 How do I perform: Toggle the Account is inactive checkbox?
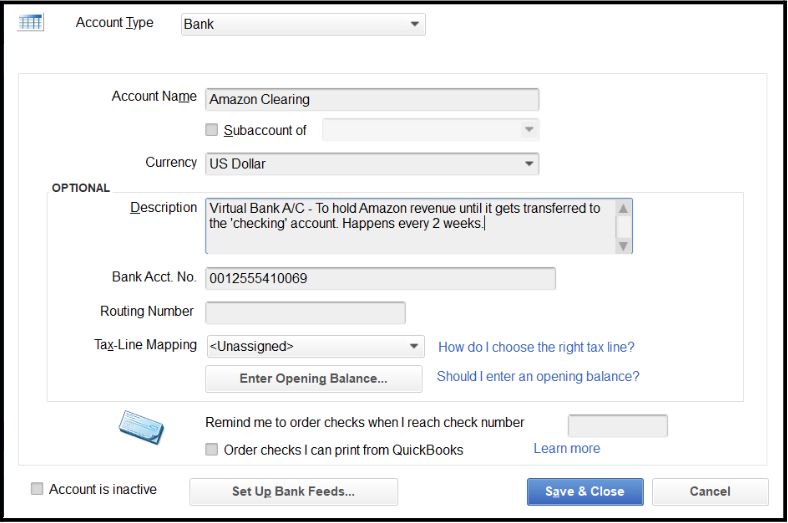37,489
